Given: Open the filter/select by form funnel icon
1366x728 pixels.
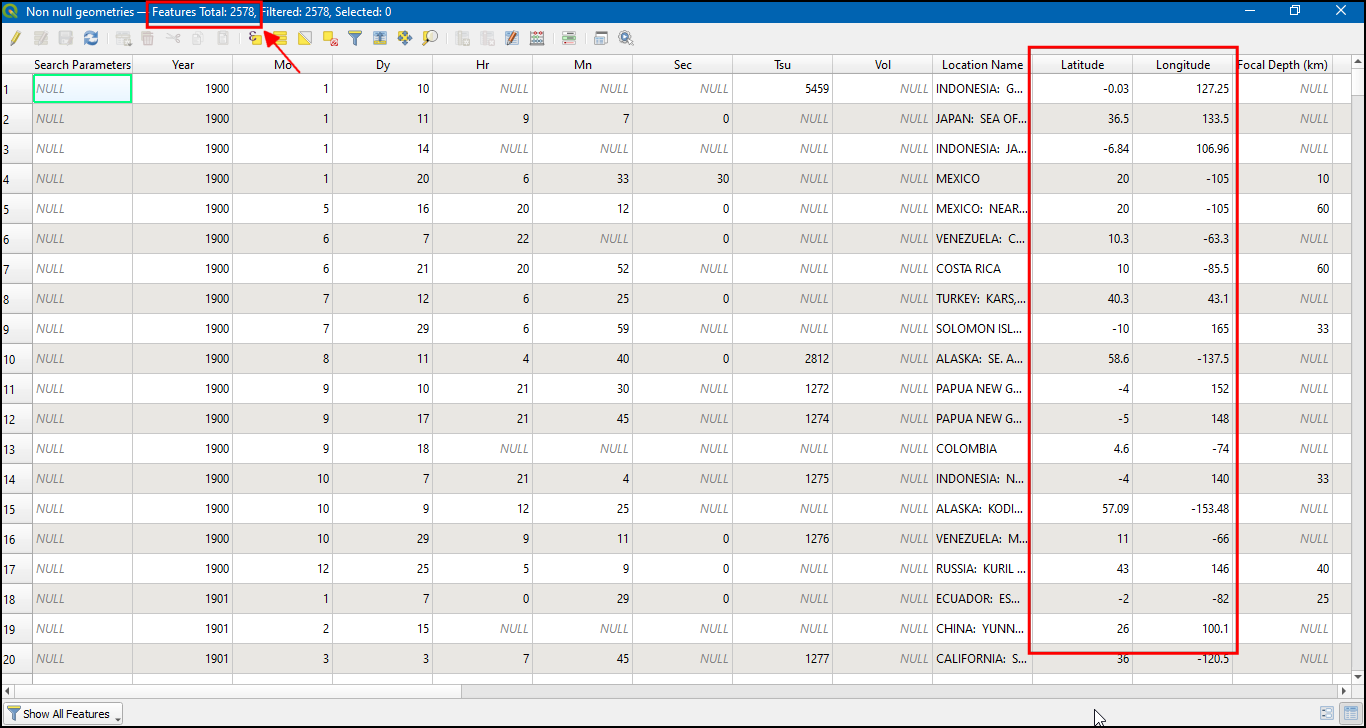Looking at the screenshot, I should point(355,39).
